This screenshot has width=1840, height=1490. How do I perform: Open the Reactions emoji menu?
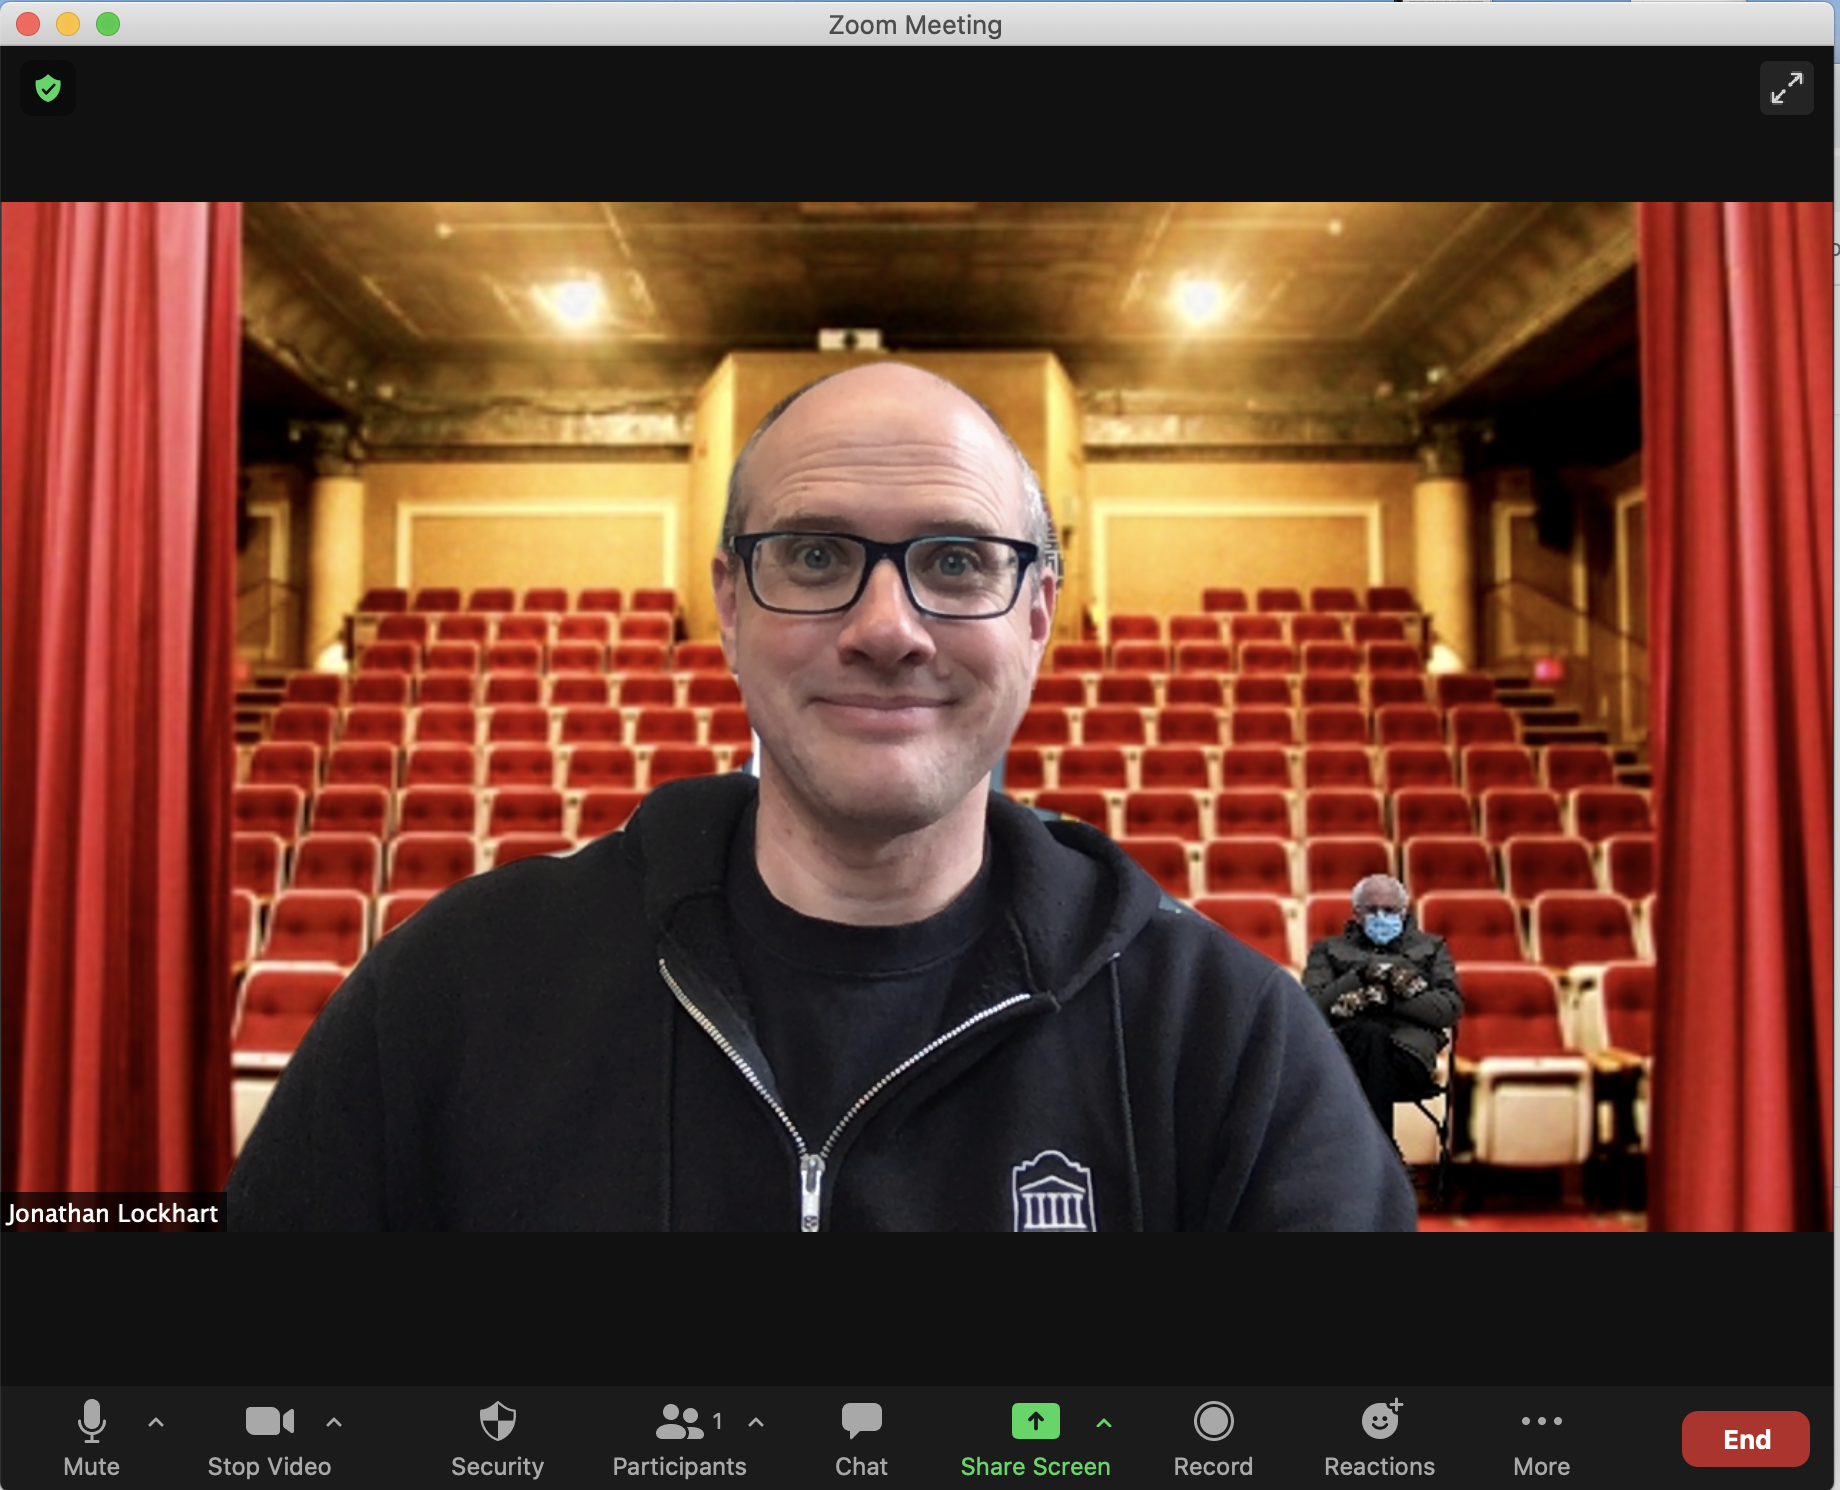tap(1379, 1438)
